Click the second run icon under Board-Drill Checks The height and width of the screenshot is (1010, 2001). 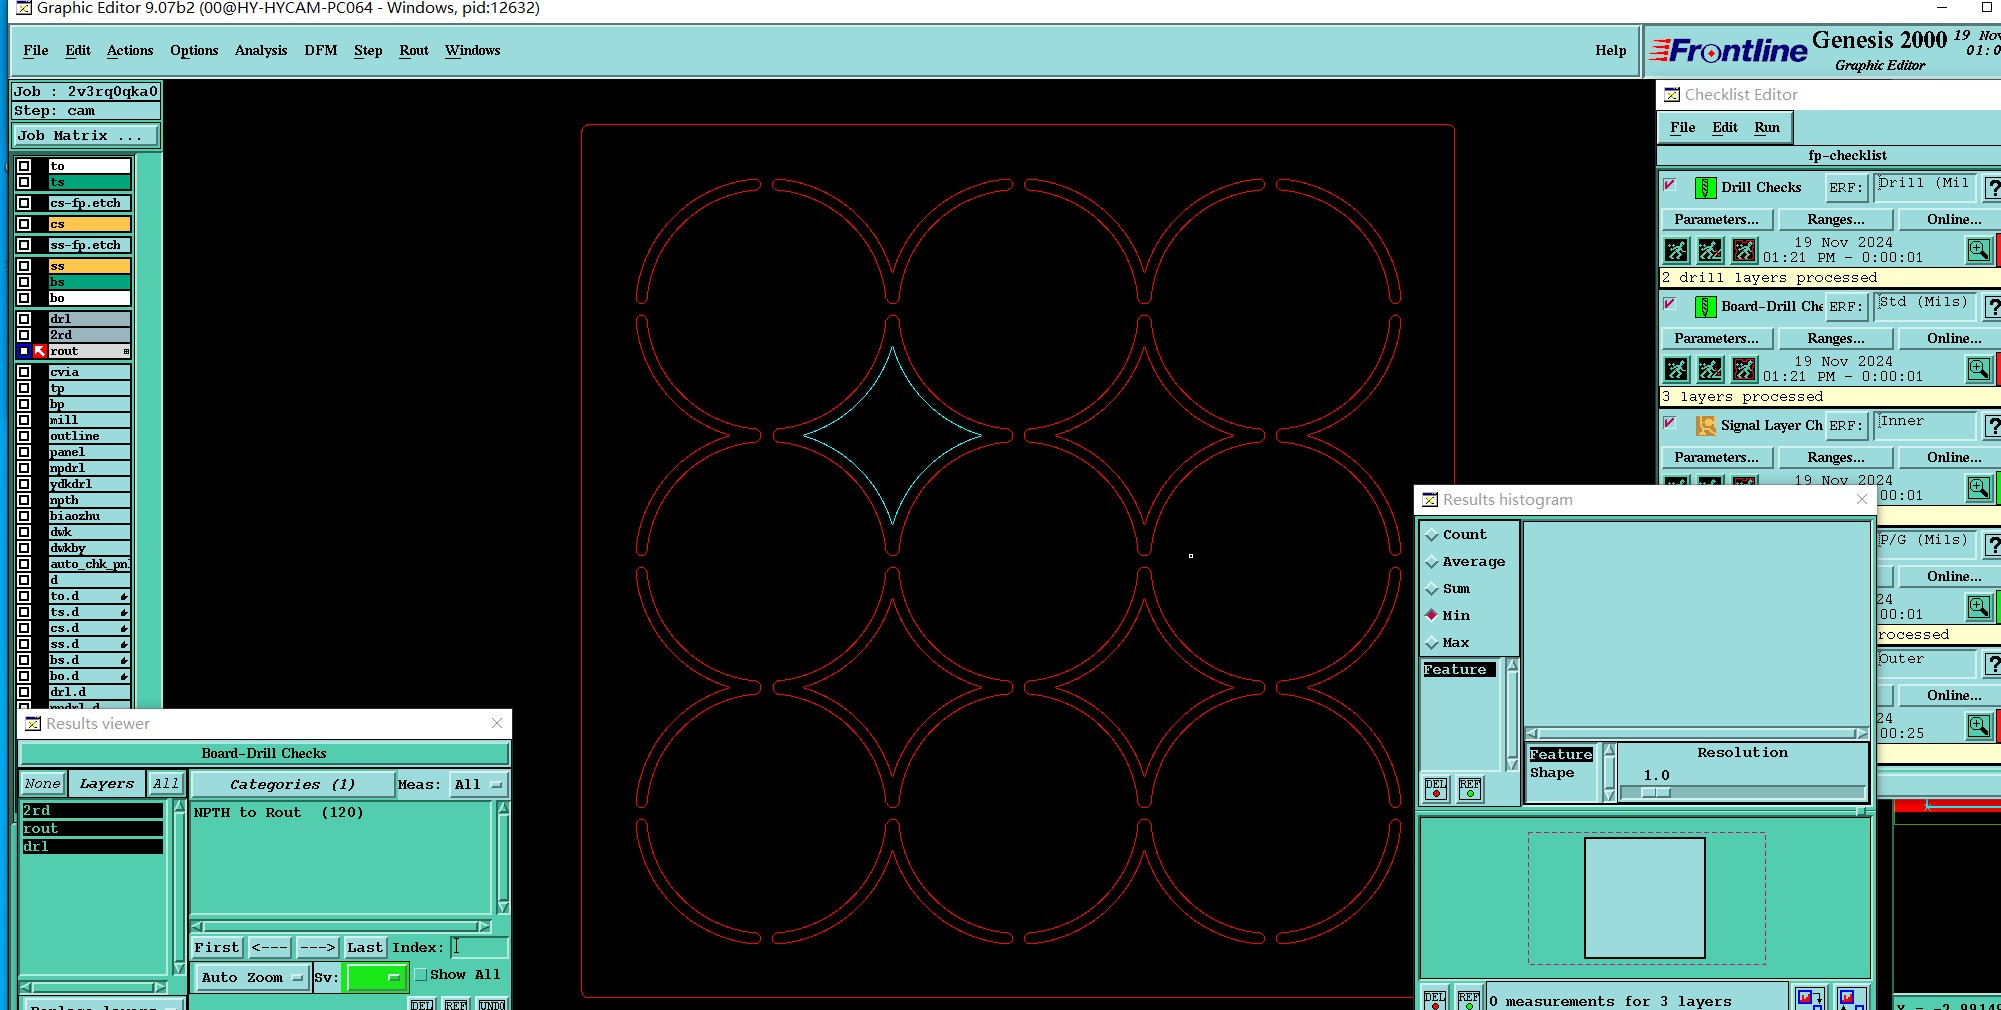coord(1711,369)
